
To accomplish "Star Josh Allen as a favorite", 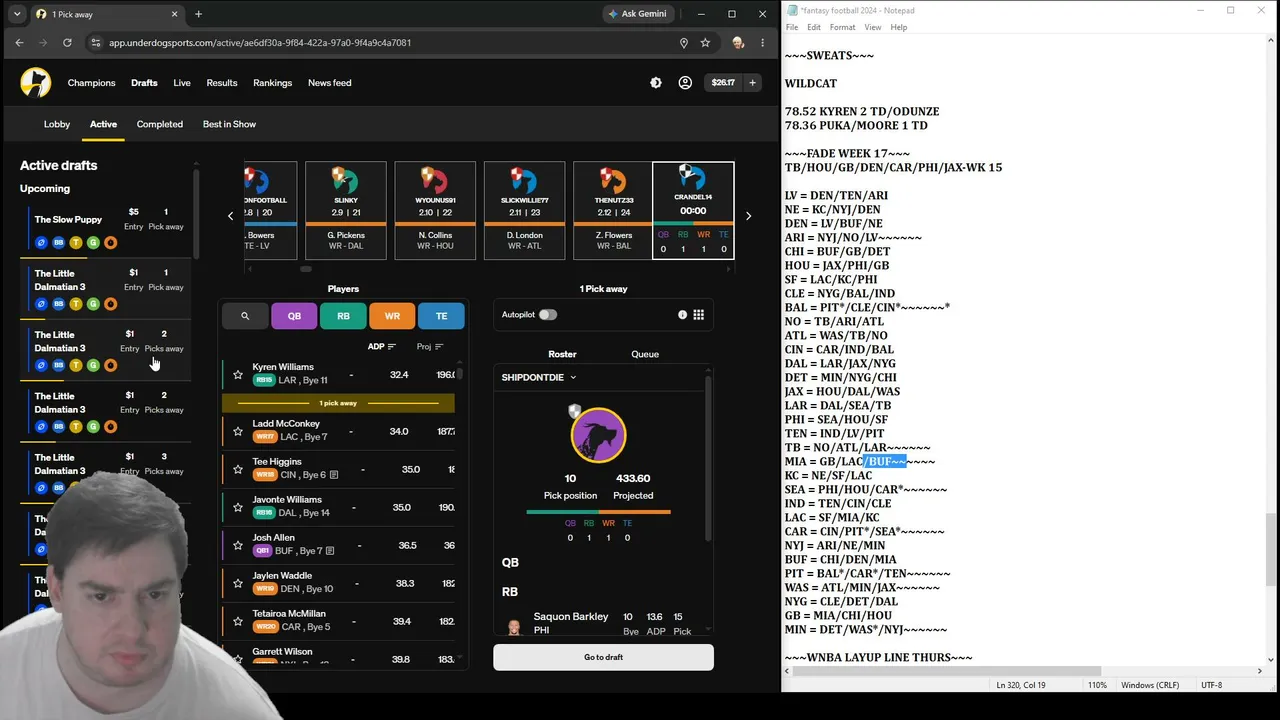I will pyautogui.click(x=238, y=545).
